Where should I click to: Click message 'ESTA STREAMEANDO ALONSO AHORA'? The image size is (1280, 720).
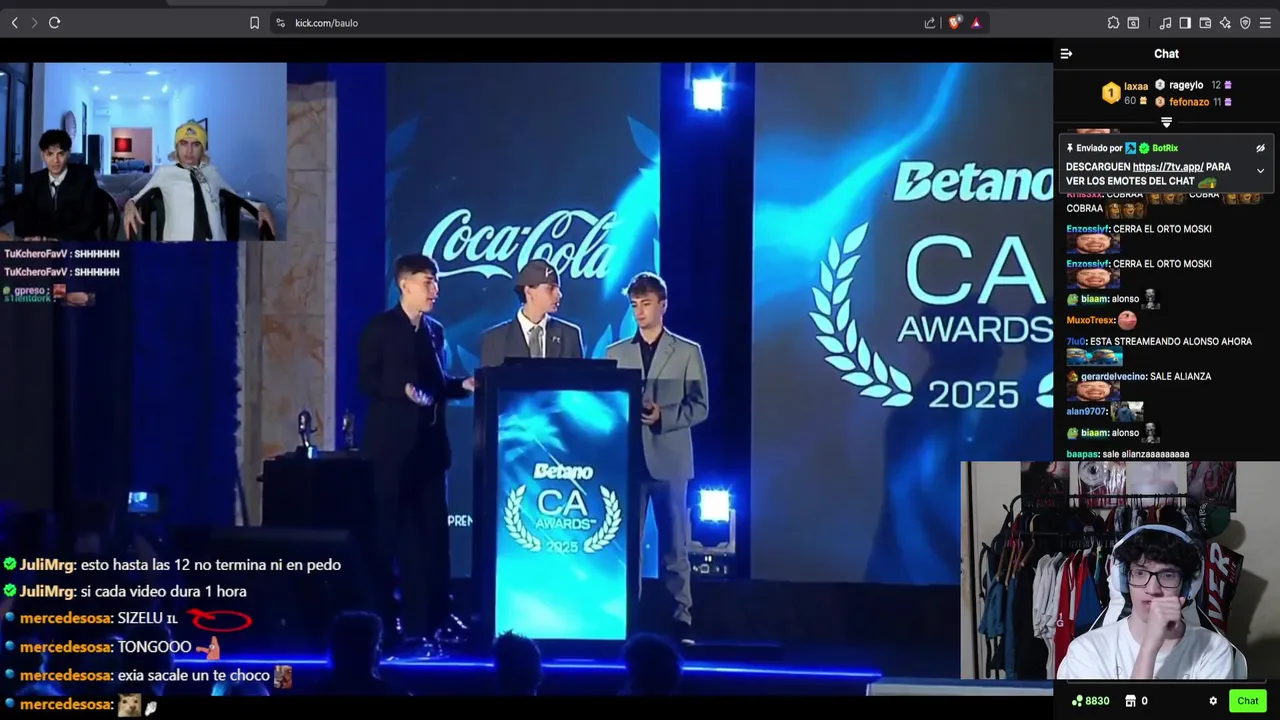(x=1171, y=341)
